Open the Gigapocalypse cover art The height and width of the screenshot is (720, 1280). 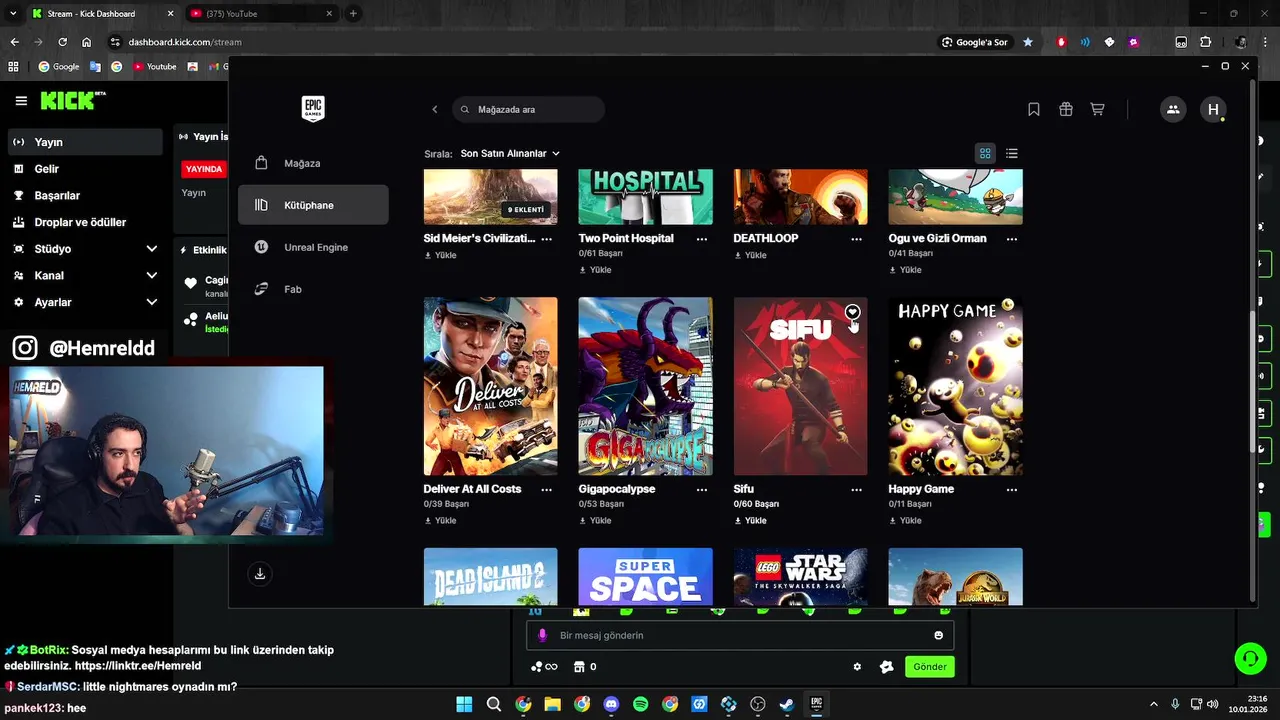coord(645,386)
